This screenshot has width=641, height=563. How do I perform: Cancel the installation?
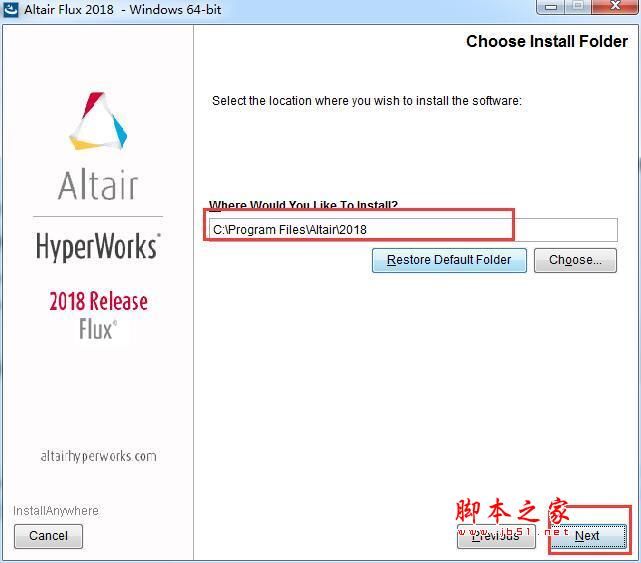[x=48, y=536]
